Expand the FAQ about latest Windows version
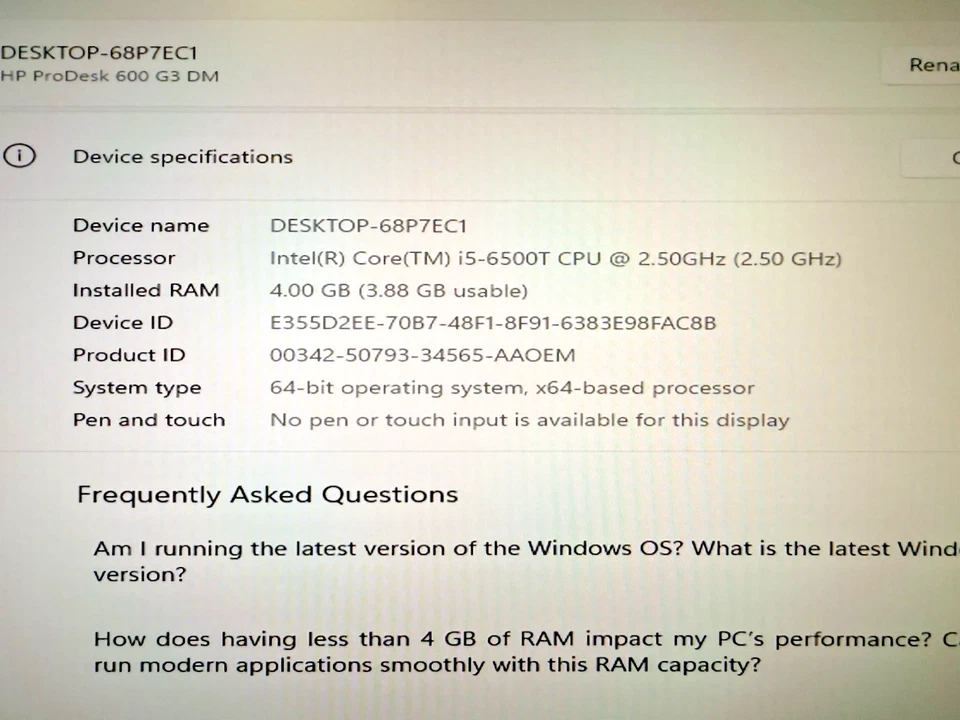This screenshot has width=960, height=720. pyautogui.click(x=520, y=560)
